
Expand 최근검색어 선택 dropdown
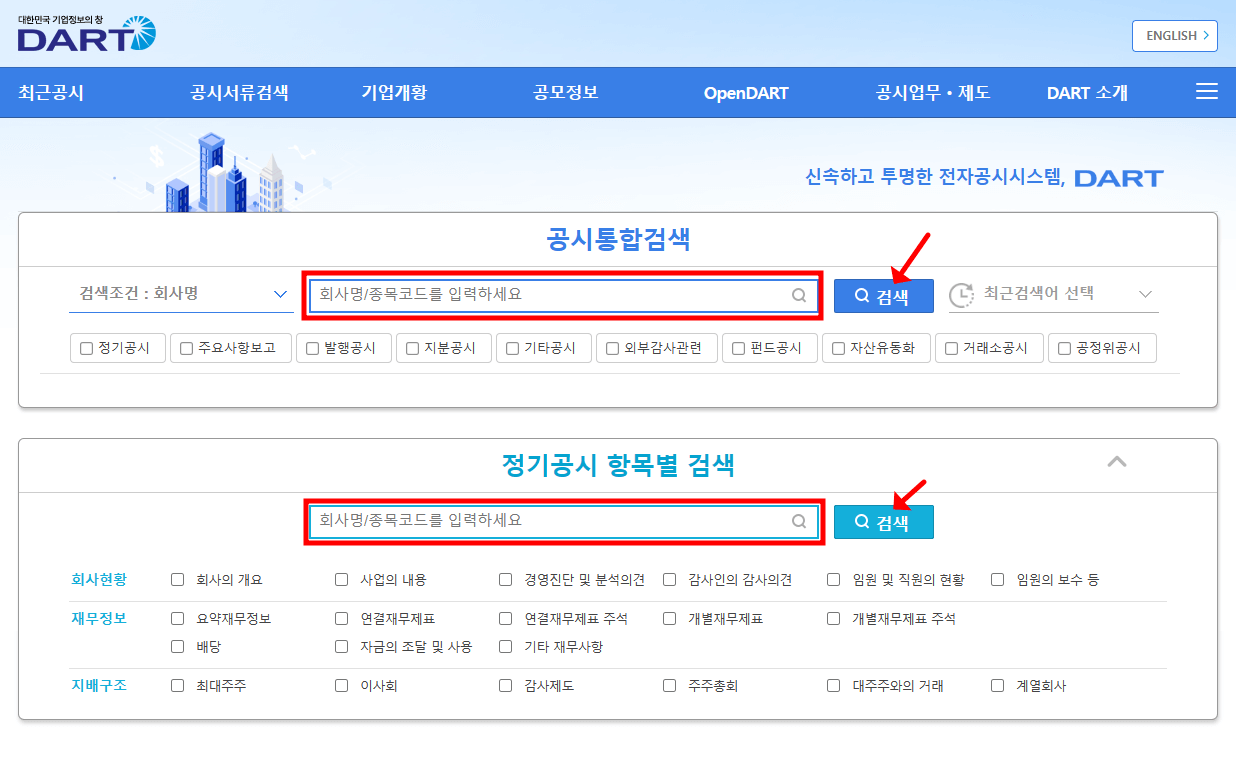click(1145, 294)
